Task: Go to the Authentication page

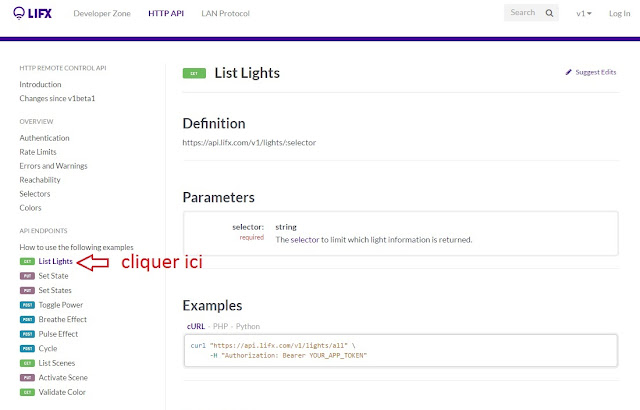Action: [44, 138]
